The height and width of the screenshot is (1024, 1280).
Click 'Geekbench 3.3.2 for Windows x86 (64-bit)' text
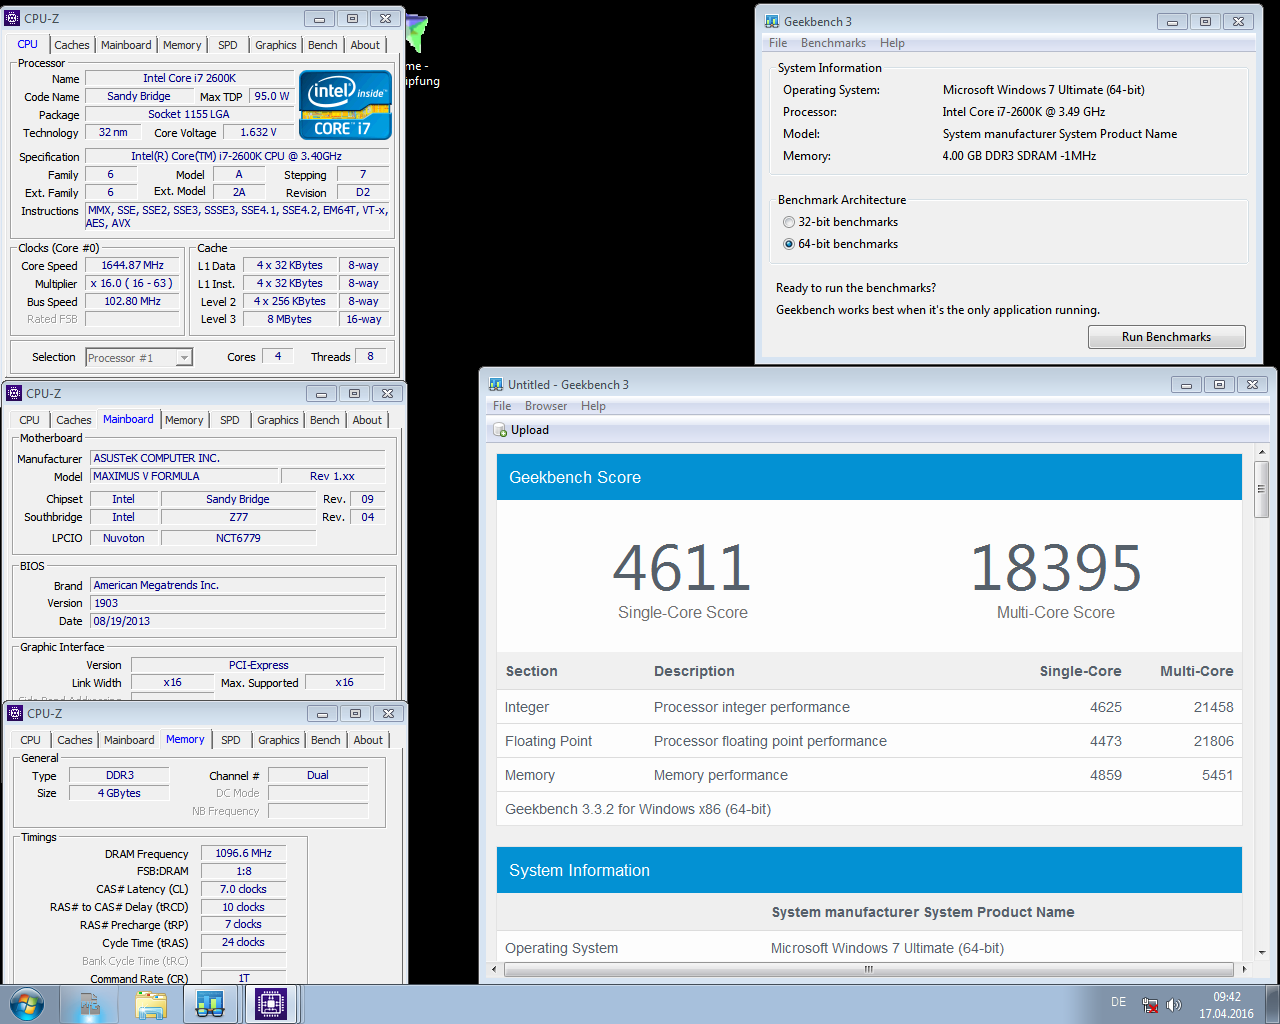(x=638, y=809)
